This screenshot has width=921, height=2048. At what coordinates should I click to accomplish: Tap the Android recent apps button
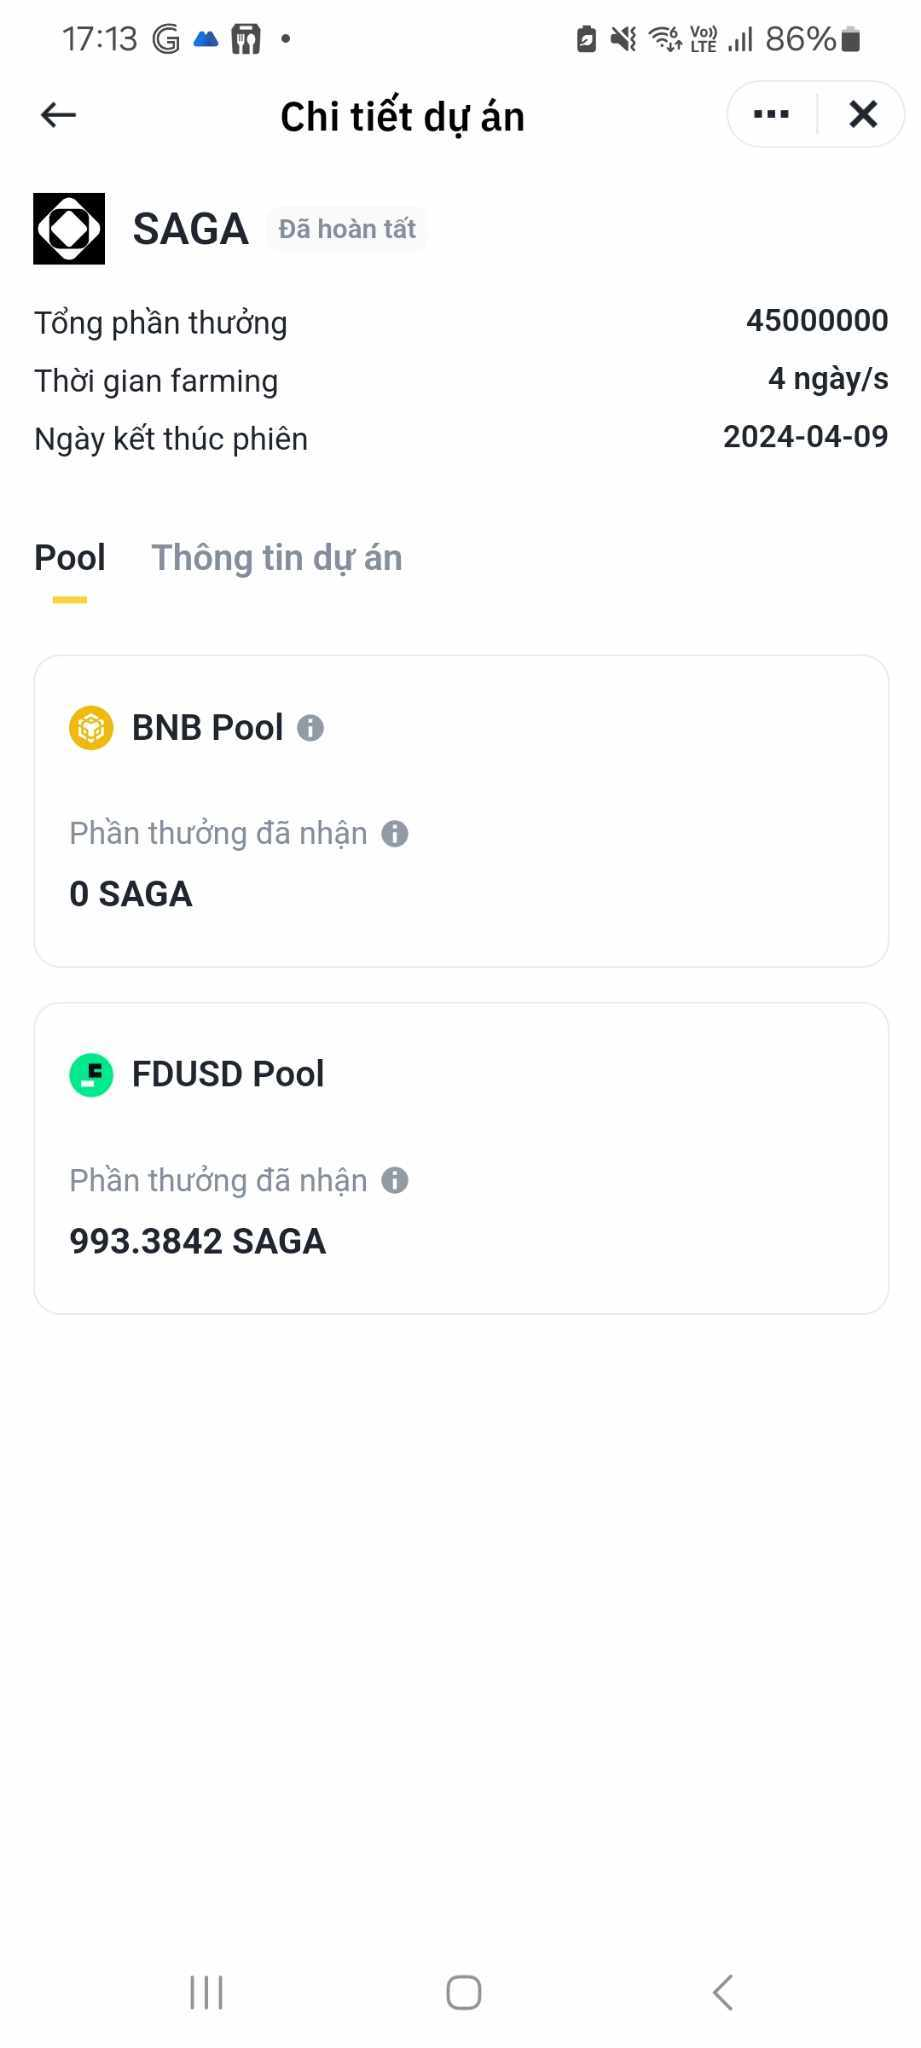[207, 1992]
